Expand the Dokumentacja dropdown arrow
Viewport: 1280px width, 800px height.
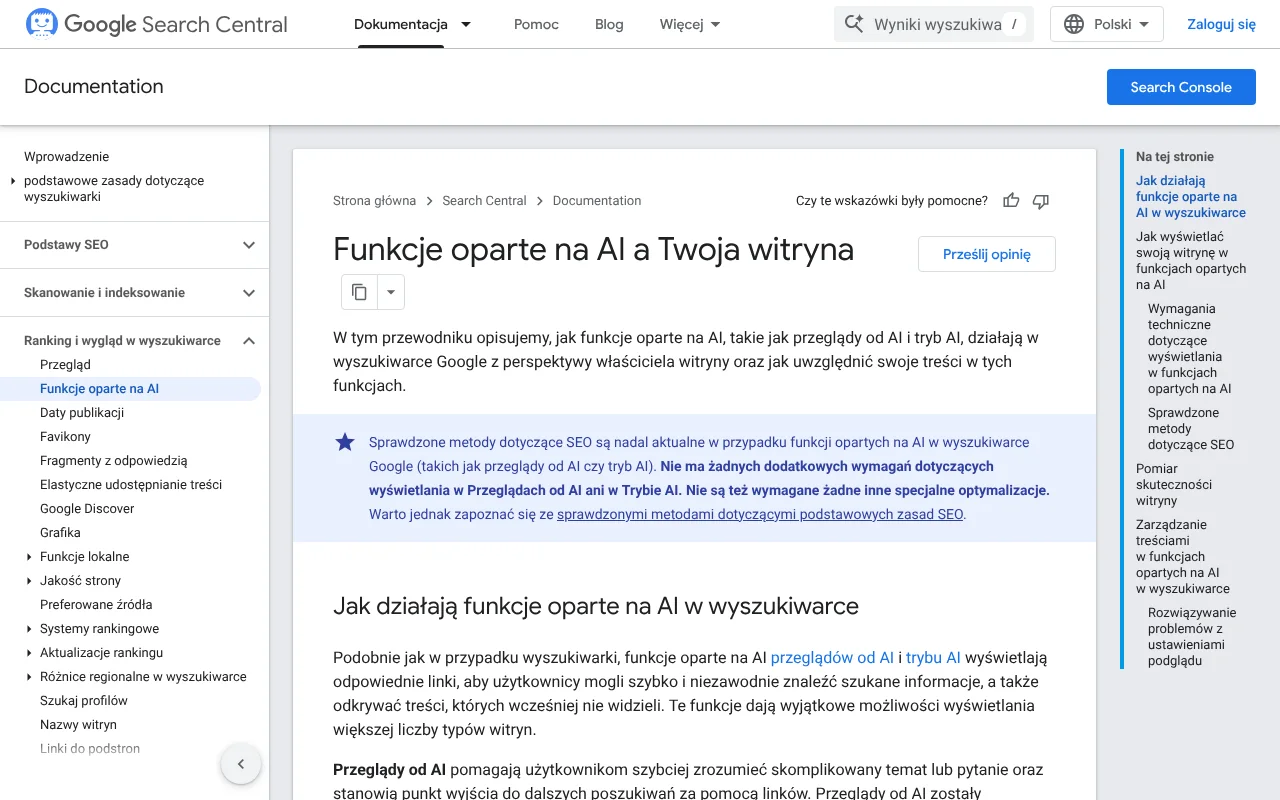point(466,24)
